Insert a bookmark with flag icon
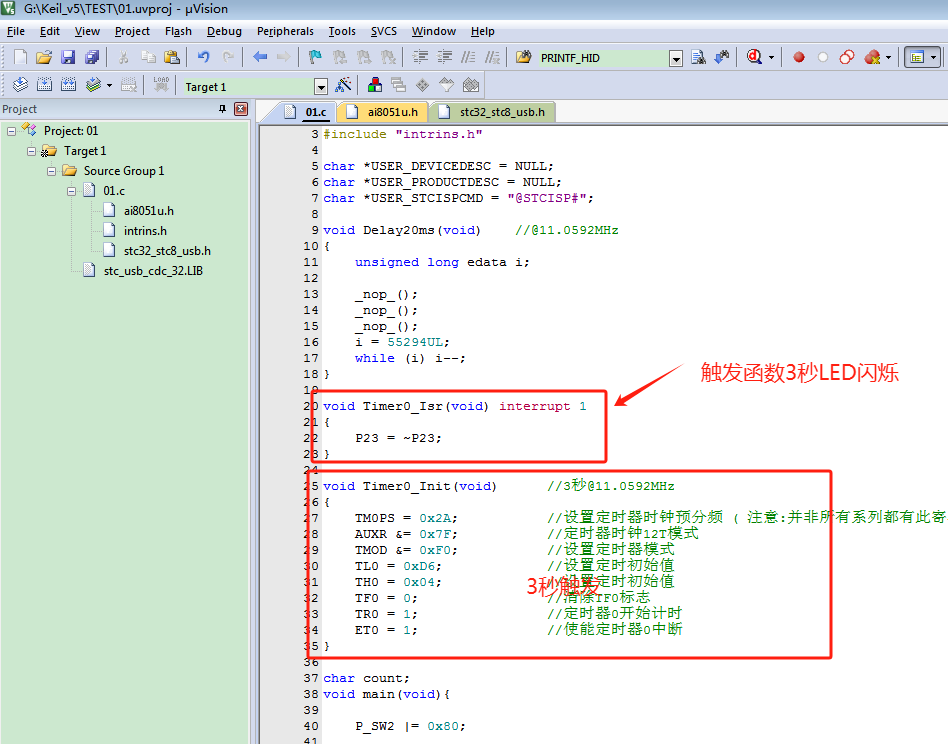This screenshot has height=744, width=948. (315, 57)
